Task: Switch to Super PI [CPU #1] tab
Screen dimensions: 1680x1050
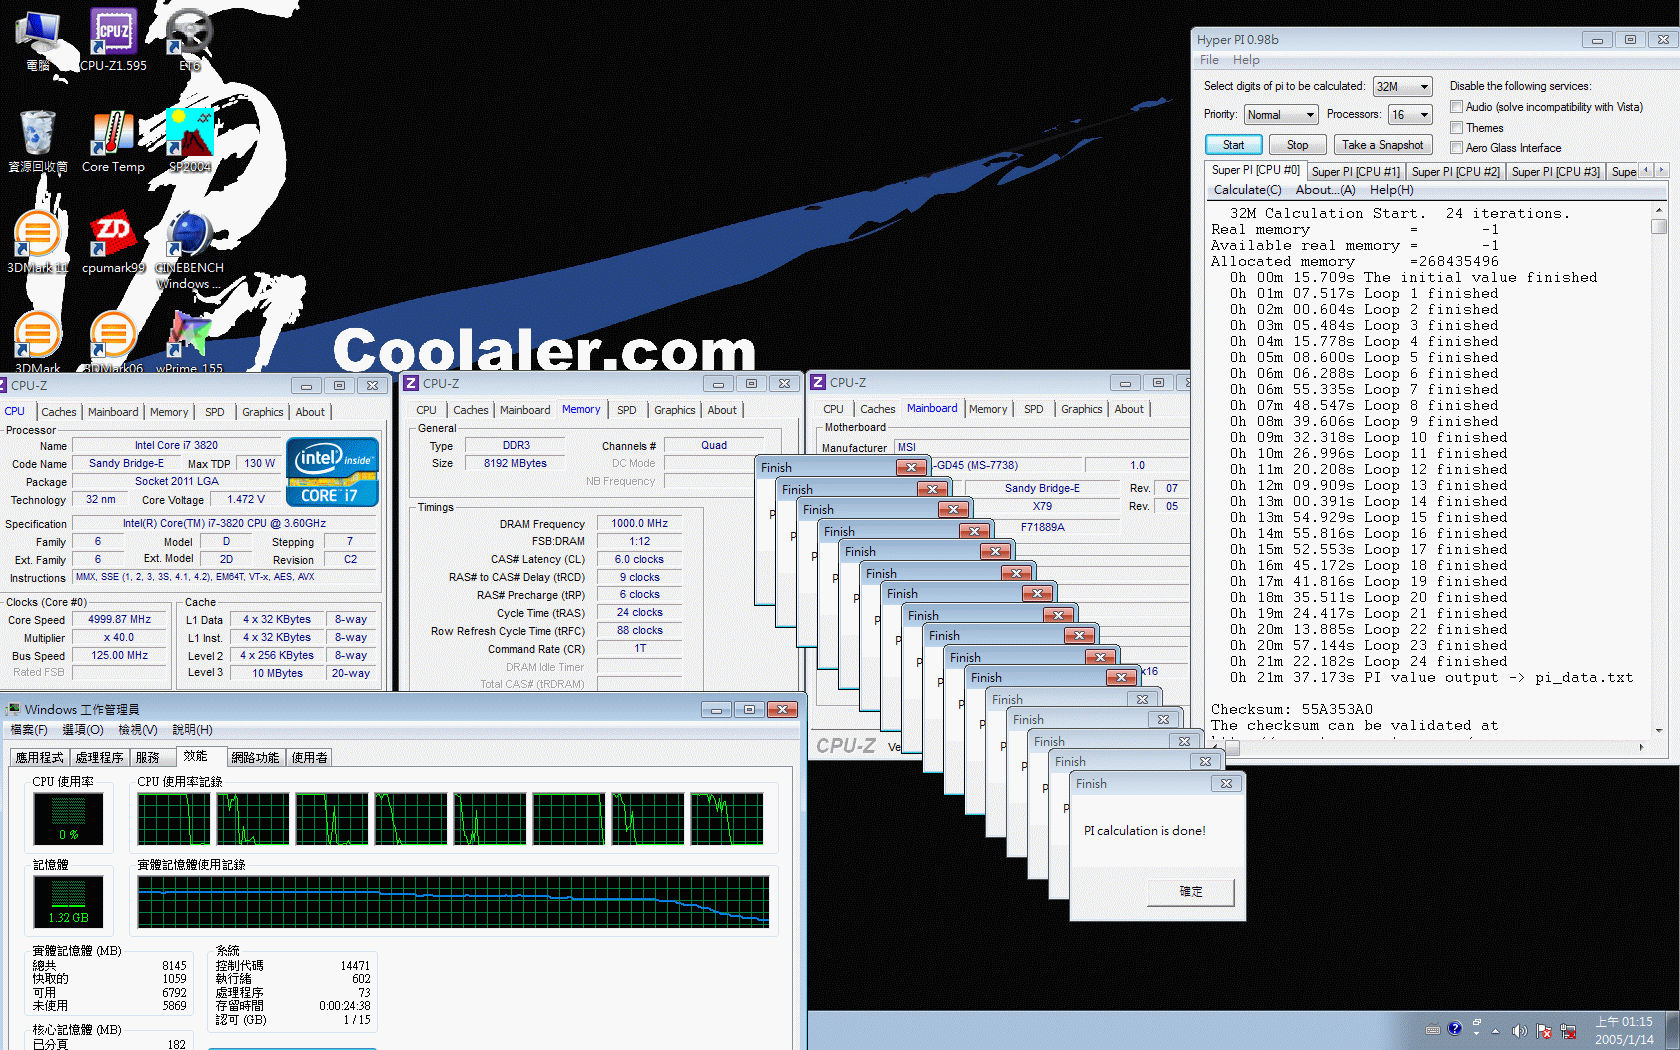Action: pyautogui.click(x=1355, y=172)
